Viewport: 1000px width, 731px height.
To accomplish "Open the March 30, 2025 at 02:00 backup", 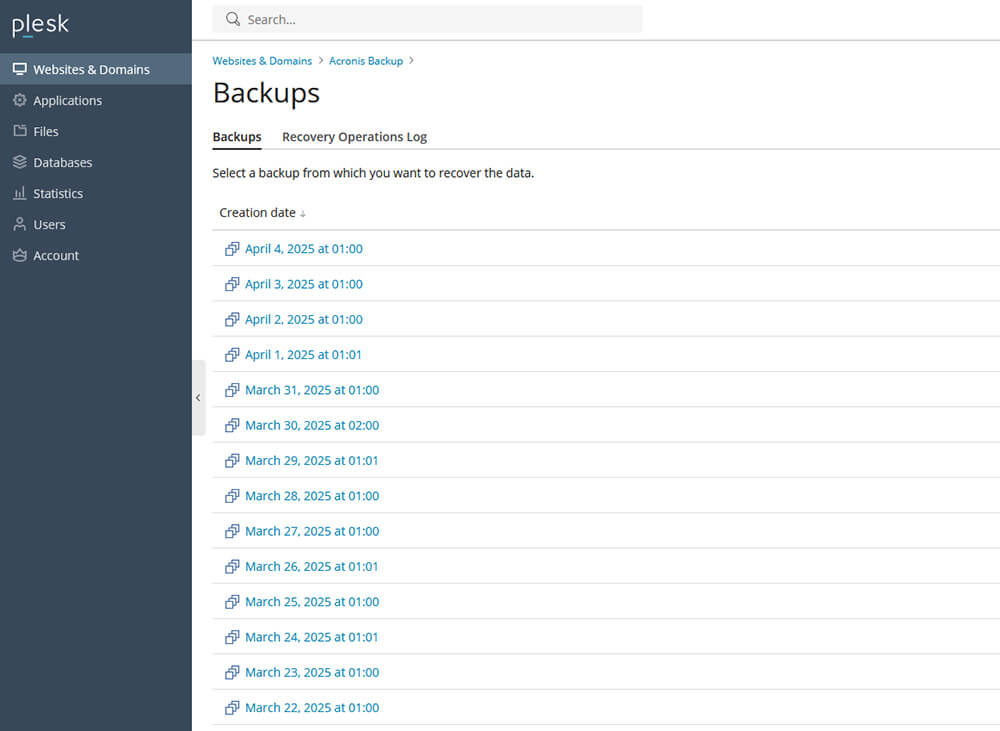I will 312,425.
